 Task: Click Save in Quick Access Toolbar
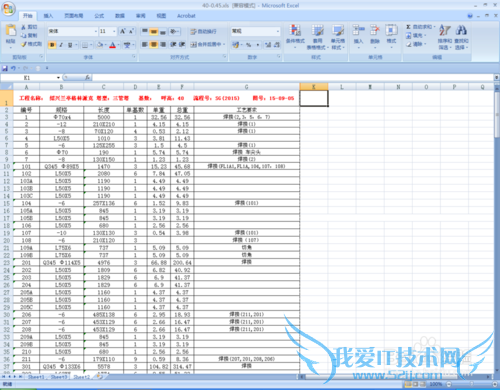5,68
